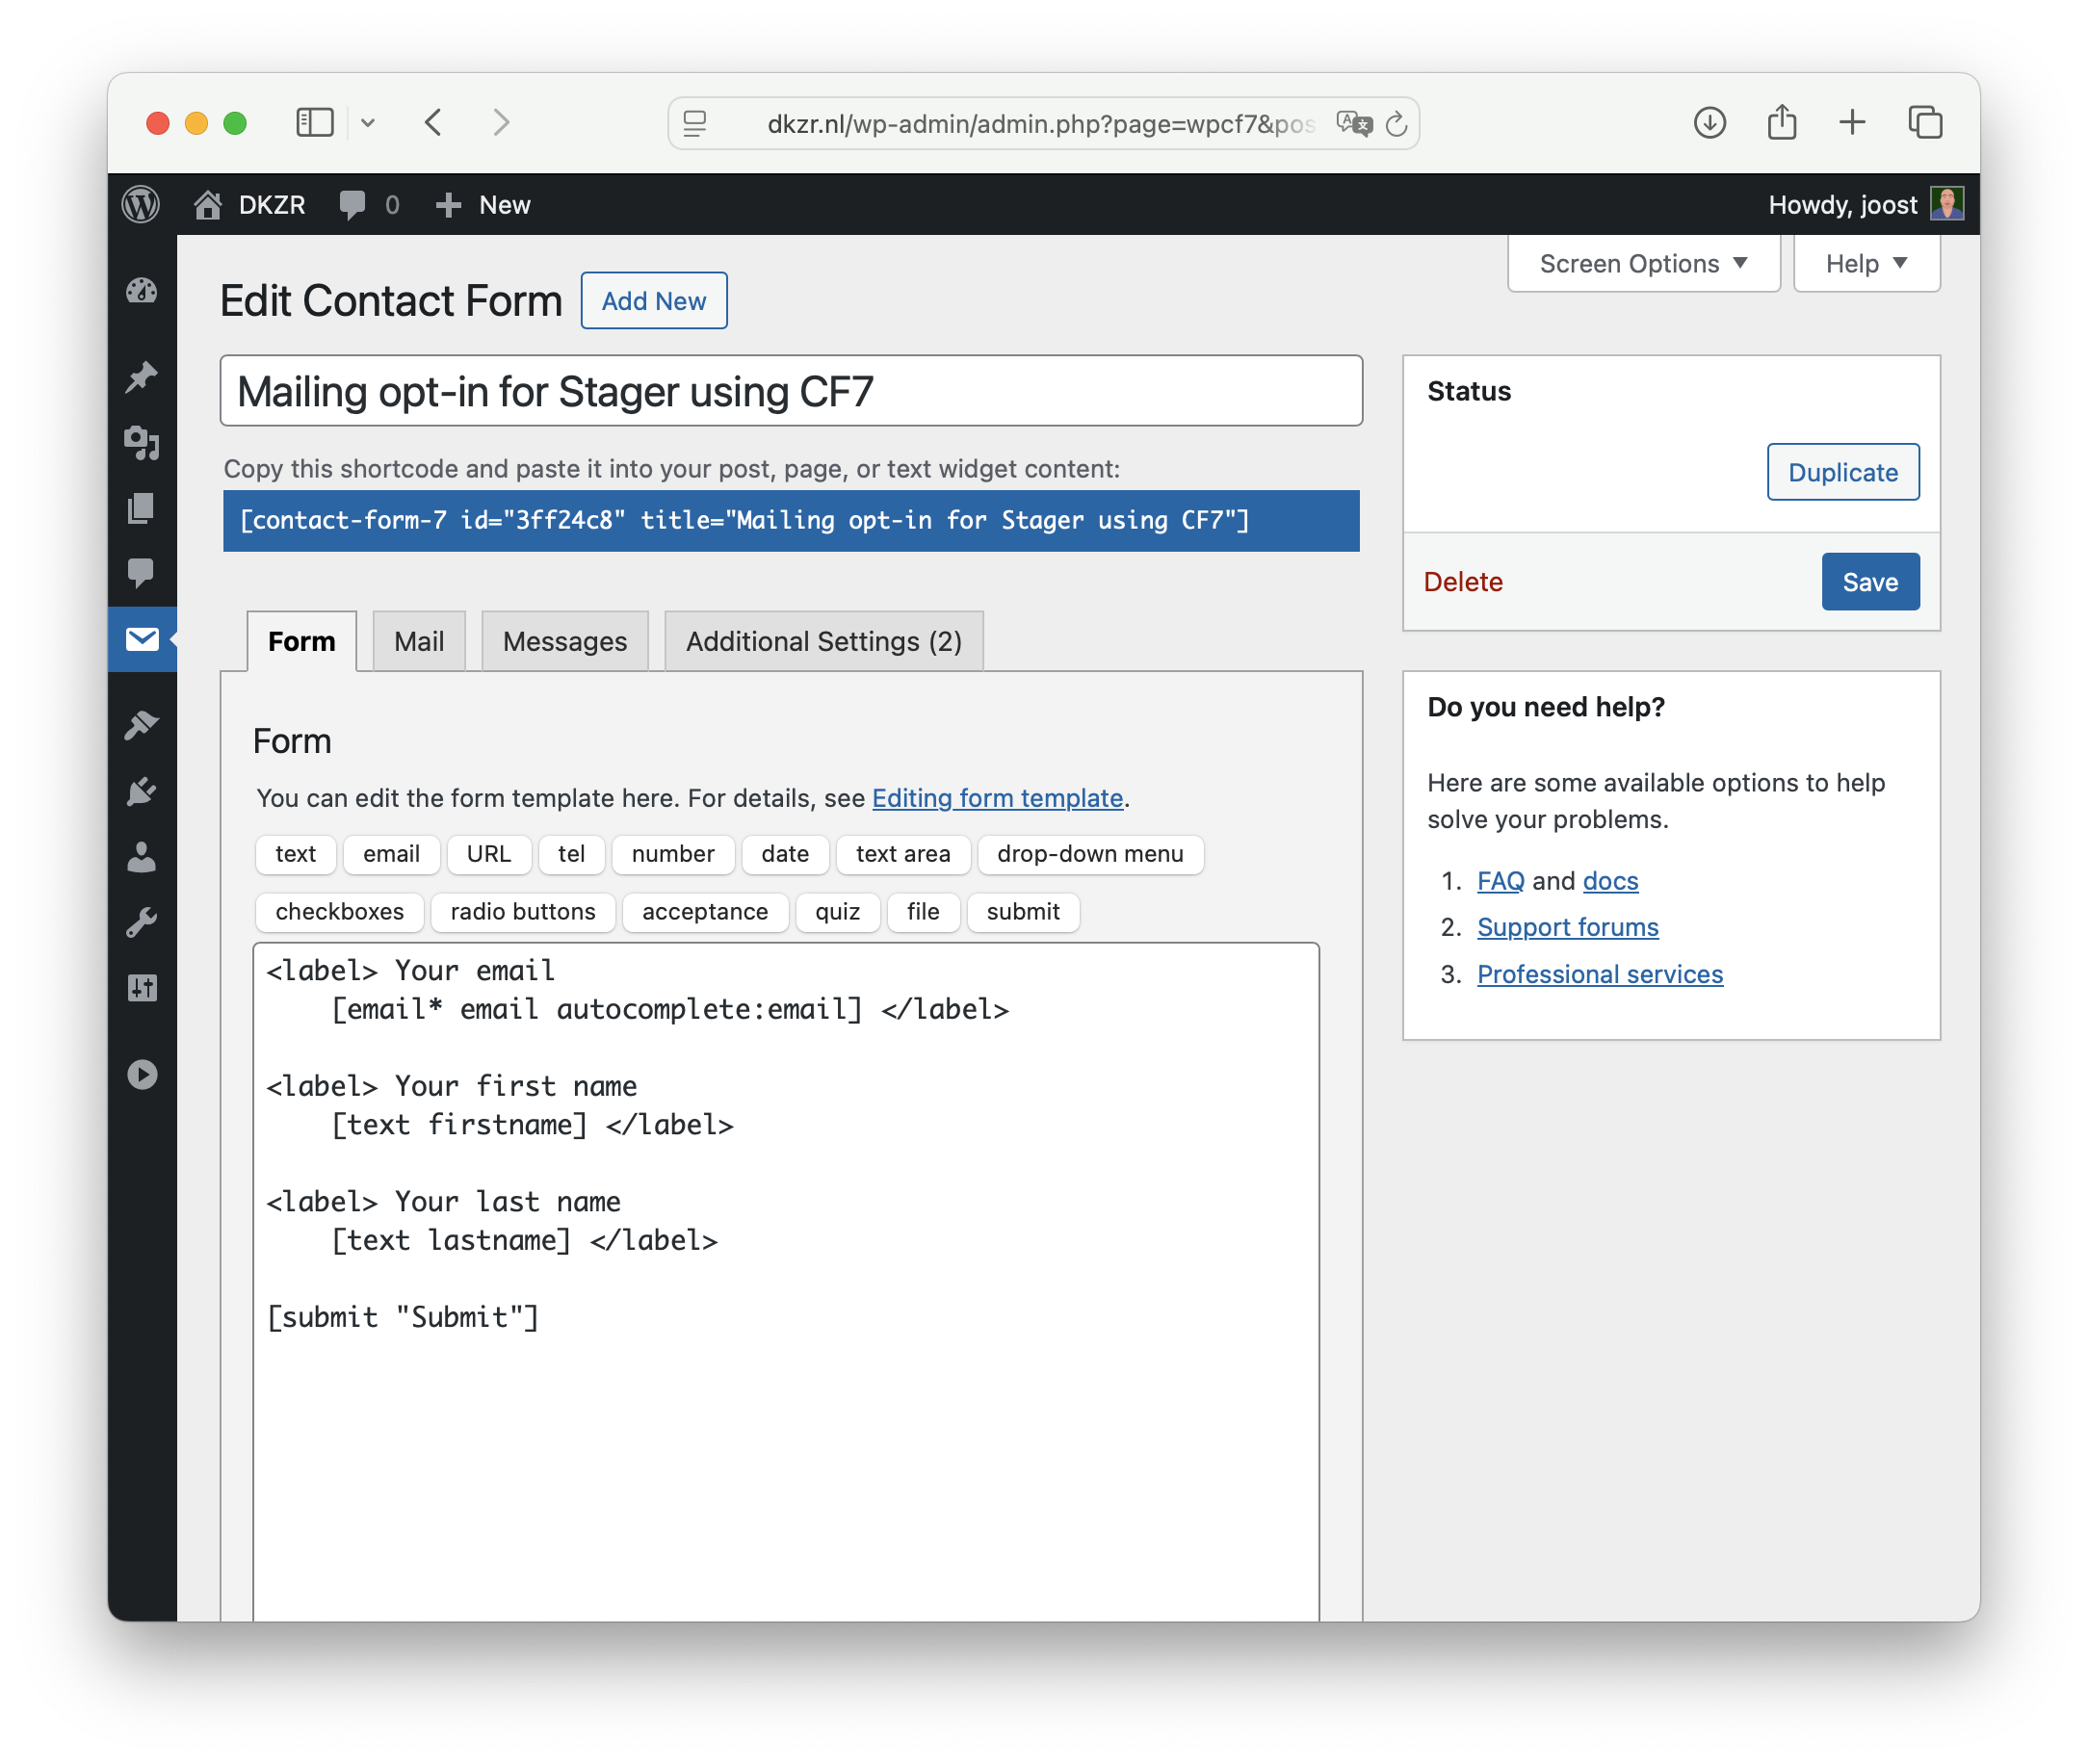
Task: Click inside the form template textarea
Action: coord(786,1281)
